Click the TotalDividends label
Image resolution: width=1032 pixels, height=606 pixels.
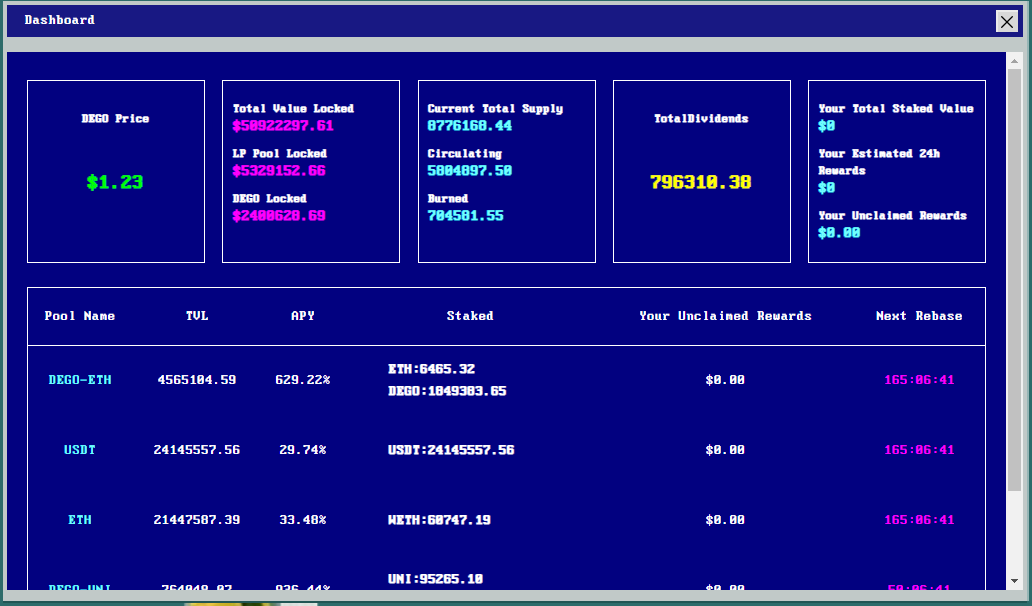pyautogui.click(x=701, y=118)
